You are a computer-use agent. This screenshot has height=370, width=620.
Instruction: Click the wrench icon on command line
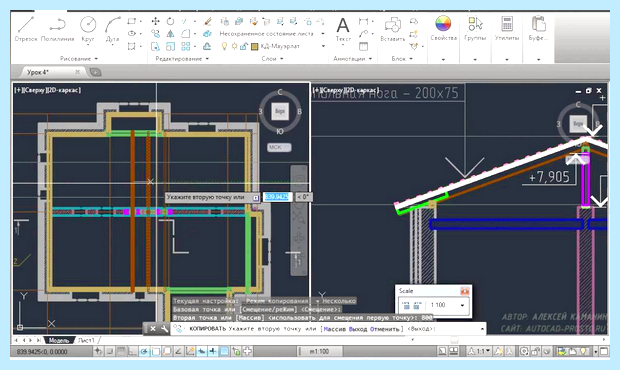(x=164, y=328)
